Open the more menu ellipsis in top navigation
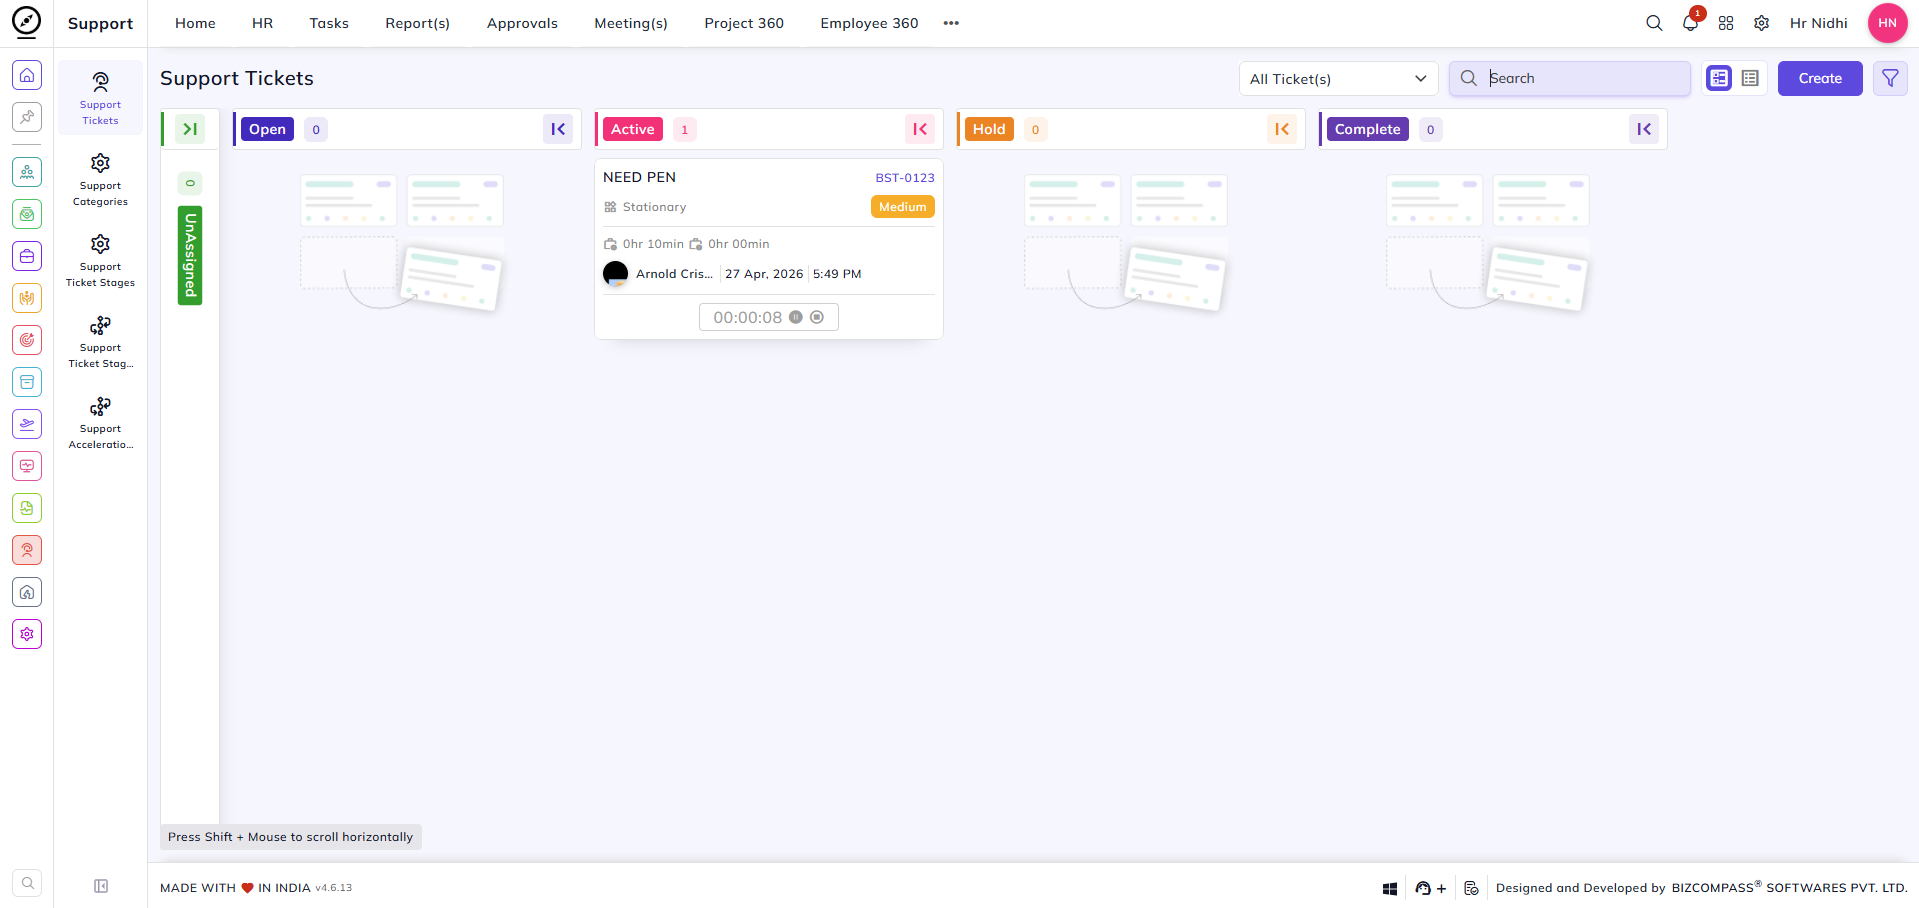1919x908 pixels. coord(951,23)
